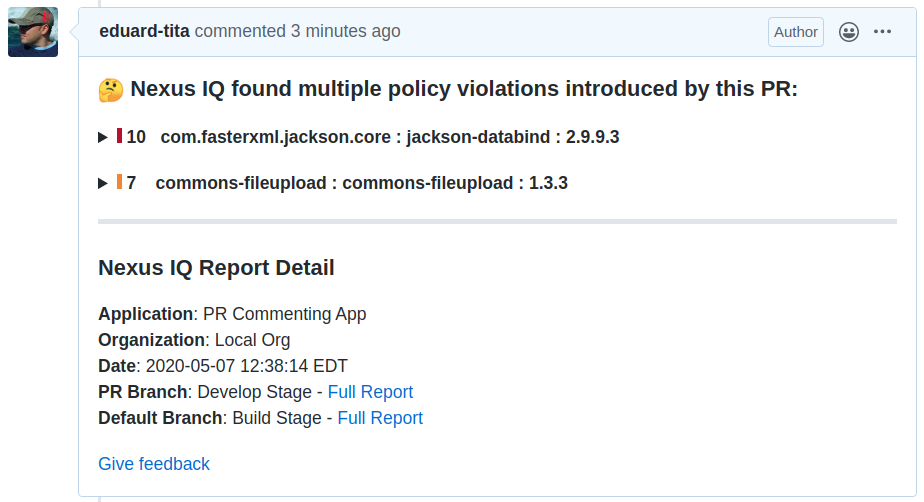924x502 pixels.
Task: Expand the commons-fileupload disclosure triangle
Action: pyautogui.click(x=103, y=183)
